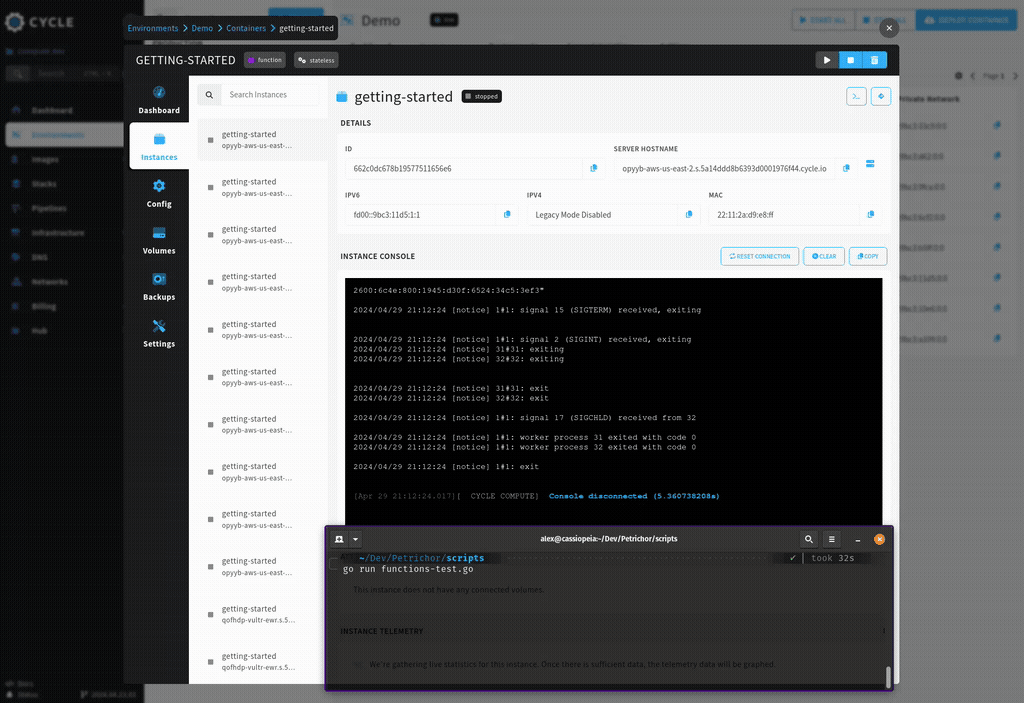Viewport: 1024px width, 703px height.
Task: Stop the container with the square button
Action: pos(850,60)
